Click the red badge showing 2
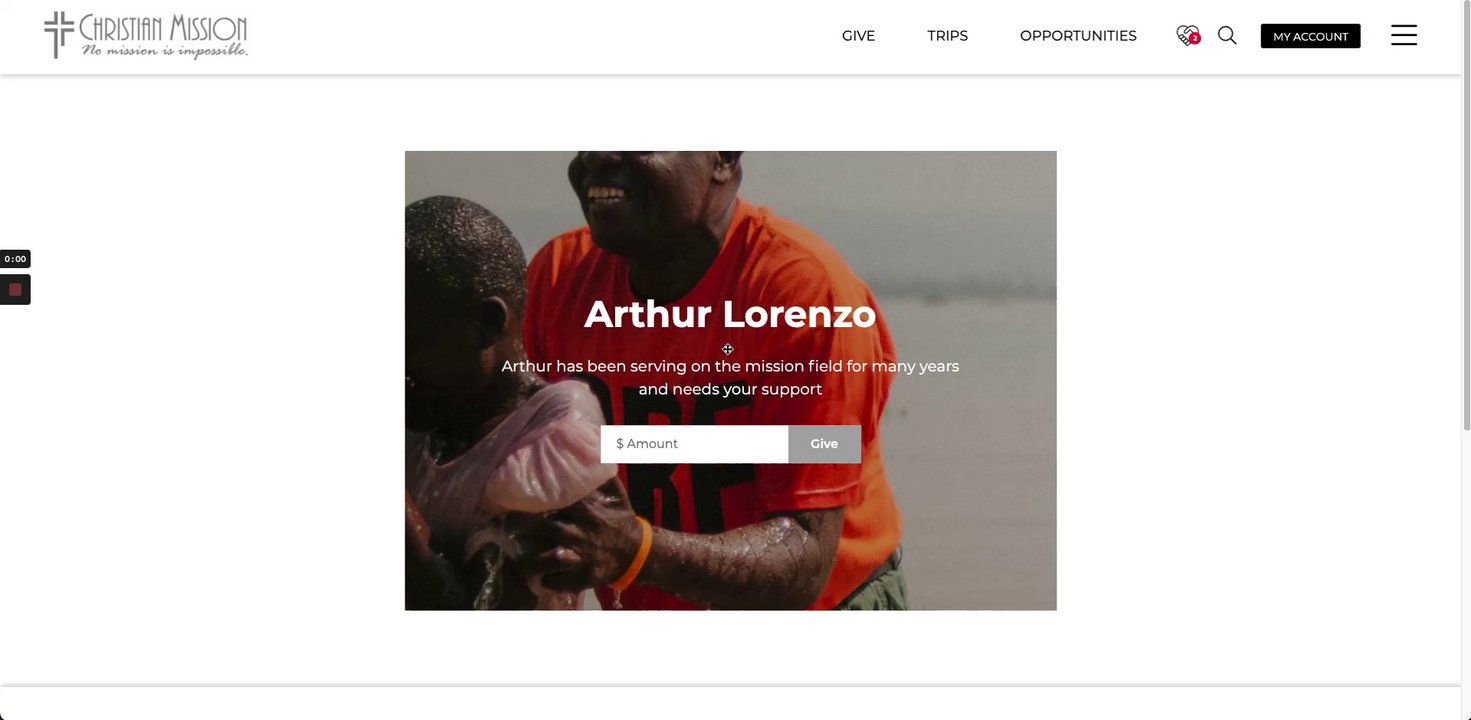Image resolution: width=1471 pixels, height=720 pixels. (1194, 39)
